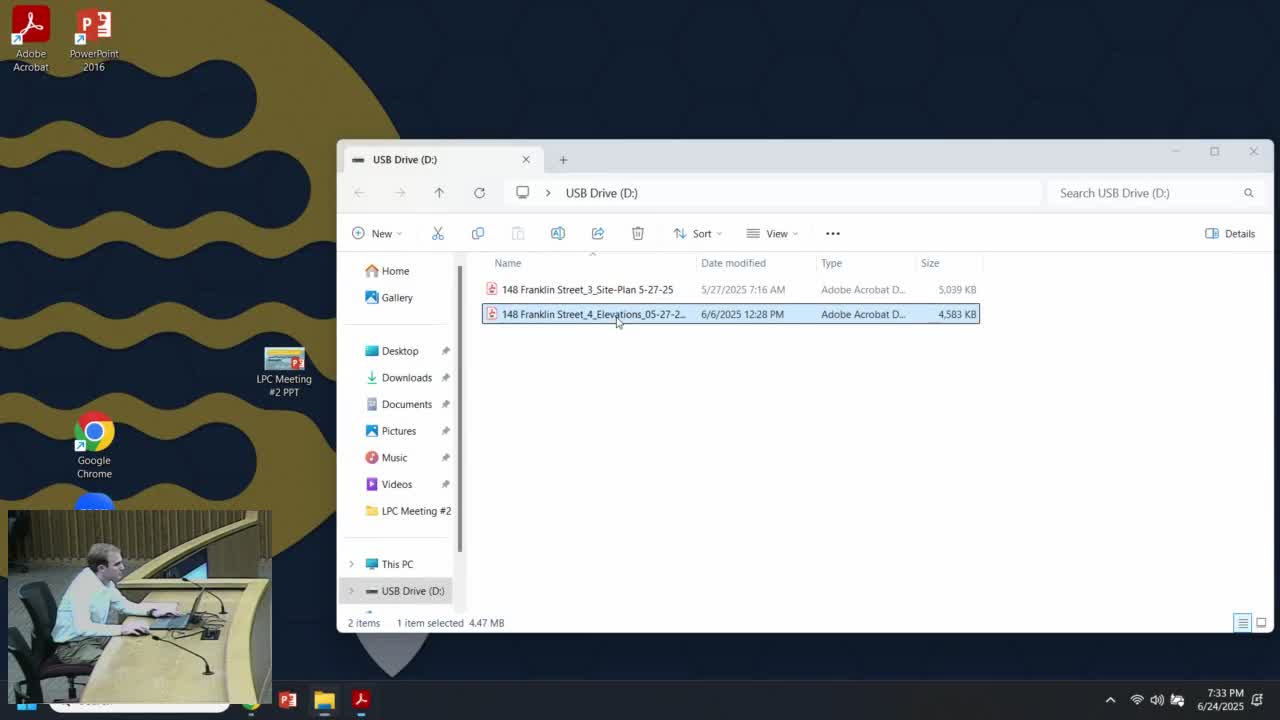Switch to large thumbnails view in status bar
The height and width of the screenshot is (720, 1280).
tap(1261, 623)
